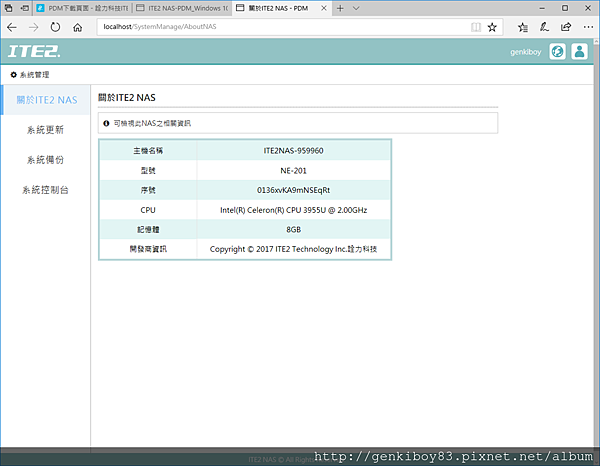This screenshot has width=600, height=466.
Task: Open 系統控制台 in the sidebar
Action: 45,190
